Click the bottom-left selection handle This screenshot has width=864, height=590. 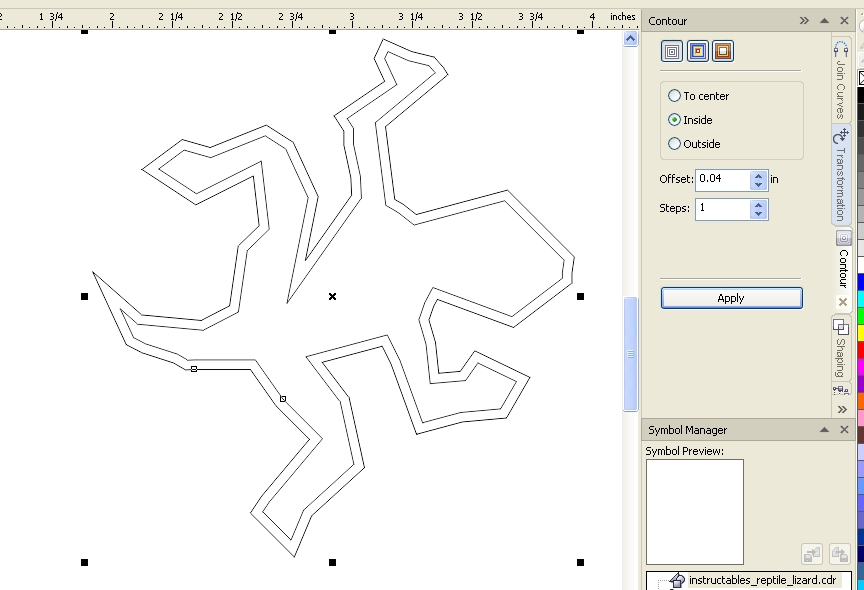(x=84, y=562)
